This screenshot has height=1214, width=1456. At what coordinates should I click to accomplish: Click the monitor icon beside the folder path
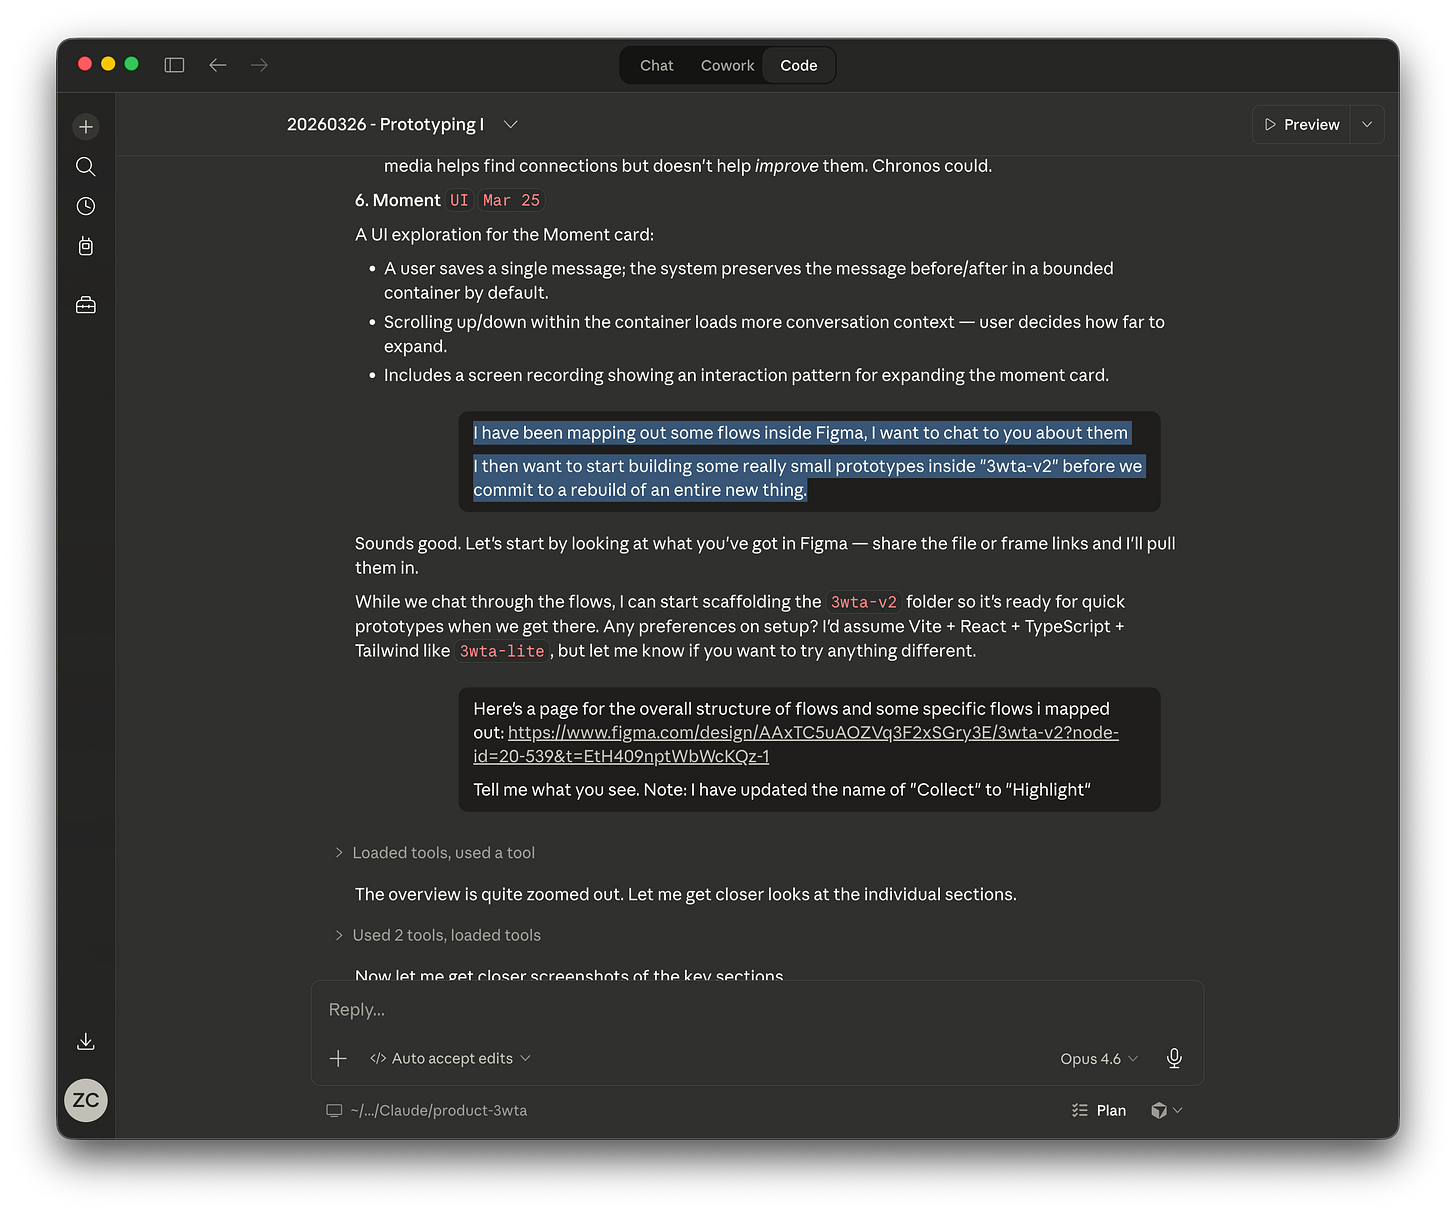click(x=334, y=1110)
